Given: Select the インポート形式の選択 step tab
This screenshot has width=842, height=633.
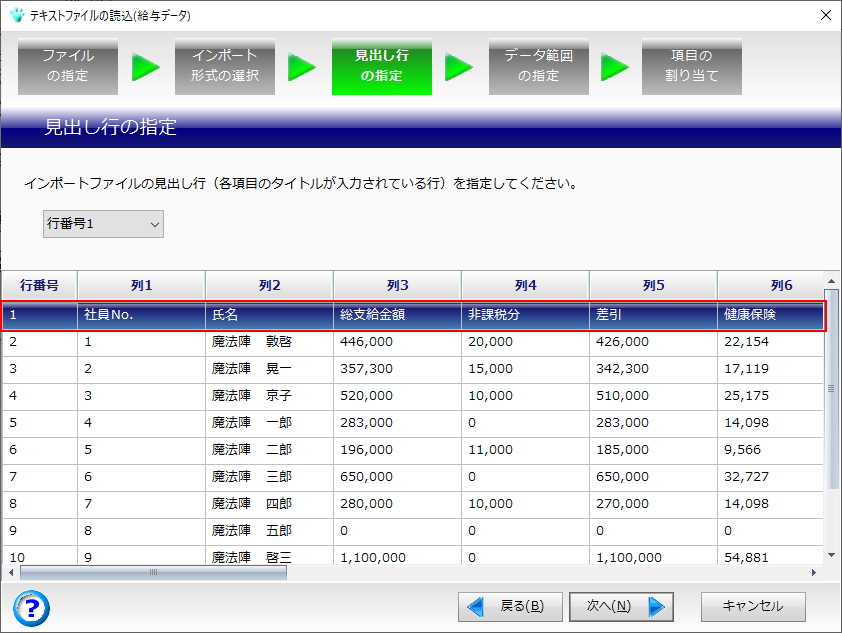Looking at the screenshot, I should coord(225,67).
